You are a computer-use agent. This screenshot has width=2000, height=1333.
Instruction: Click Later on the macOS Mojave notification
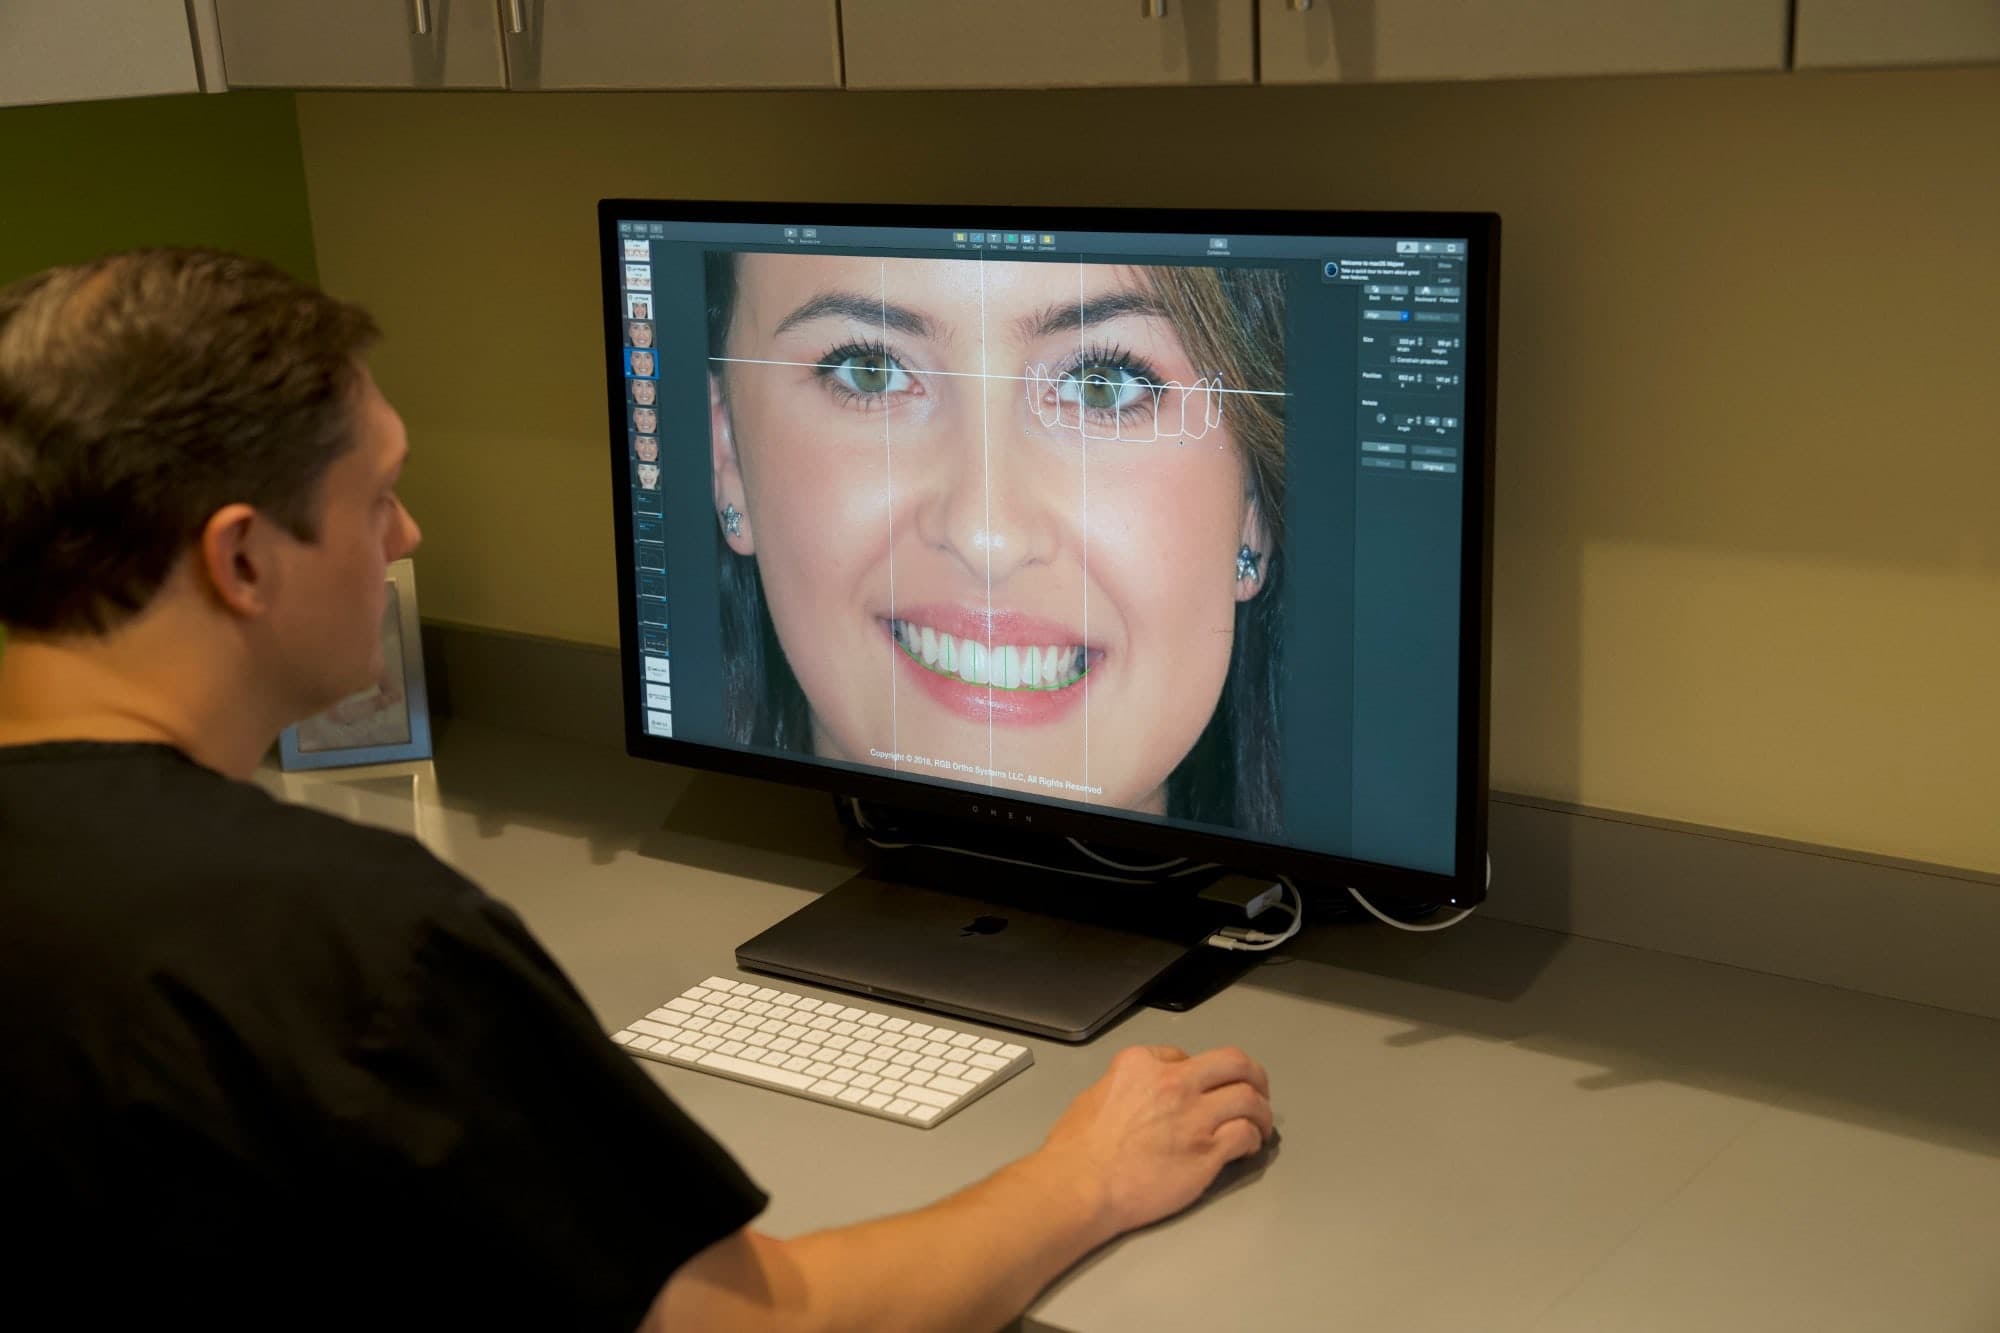pyautogui.click(x=1445, y=280)
